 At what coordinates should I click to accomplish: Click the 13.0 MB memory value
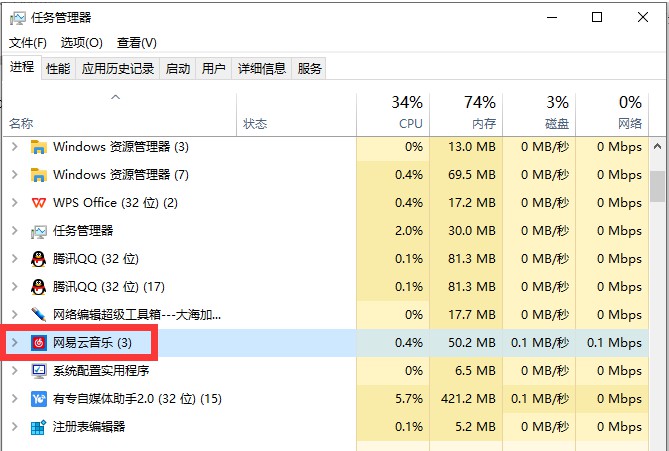click(x=472, y=147)
